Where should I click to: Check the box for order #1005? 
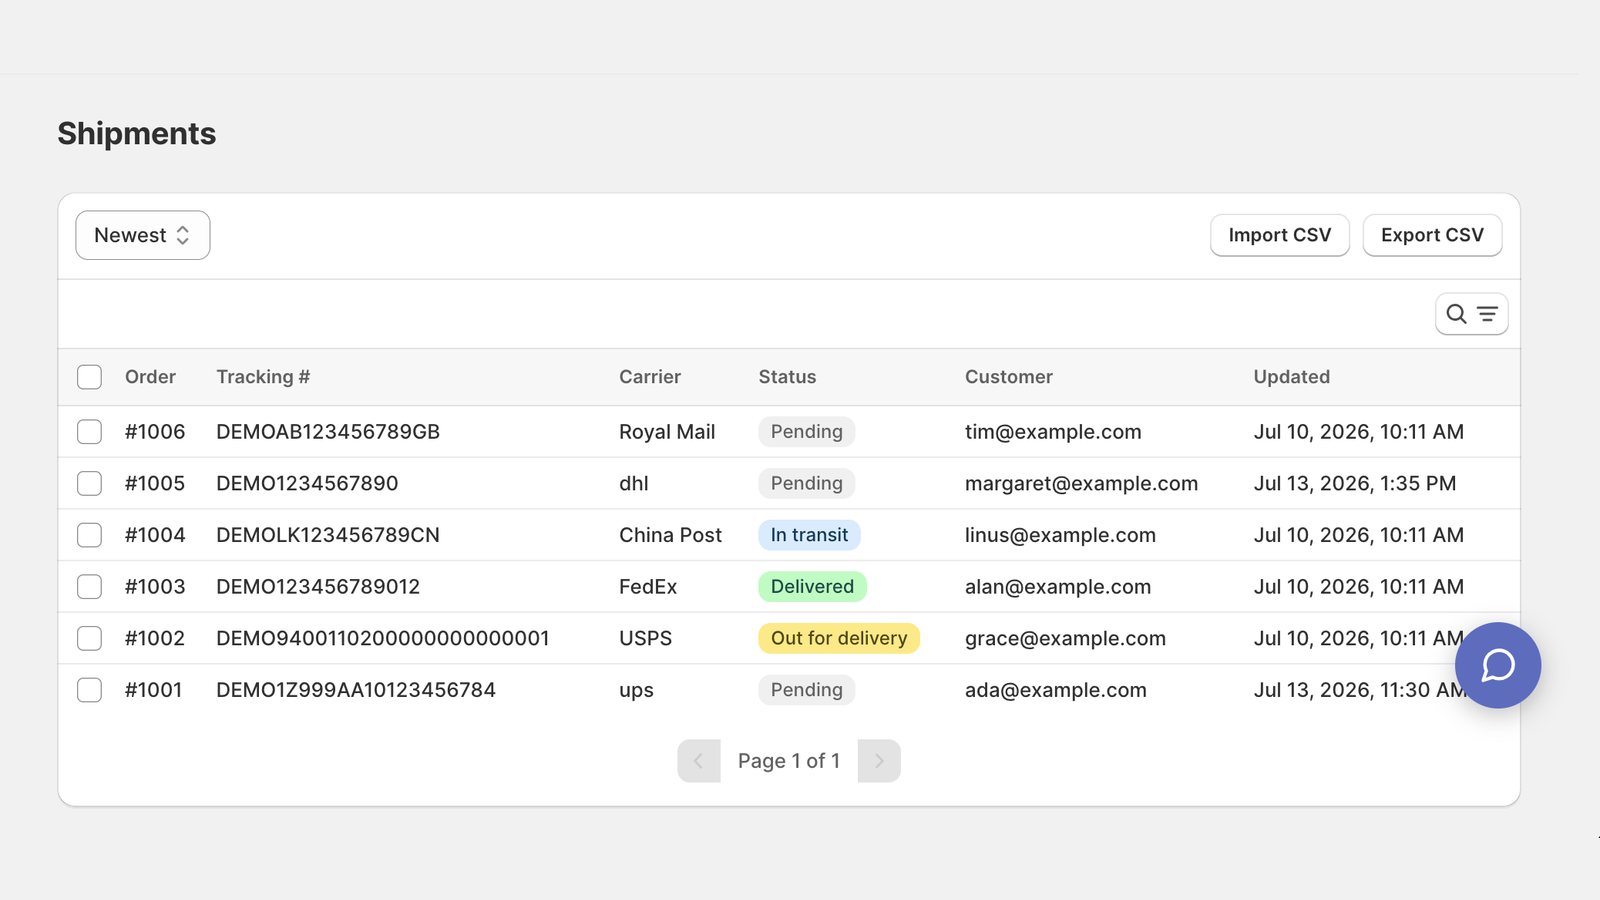[x=90, y=483]
